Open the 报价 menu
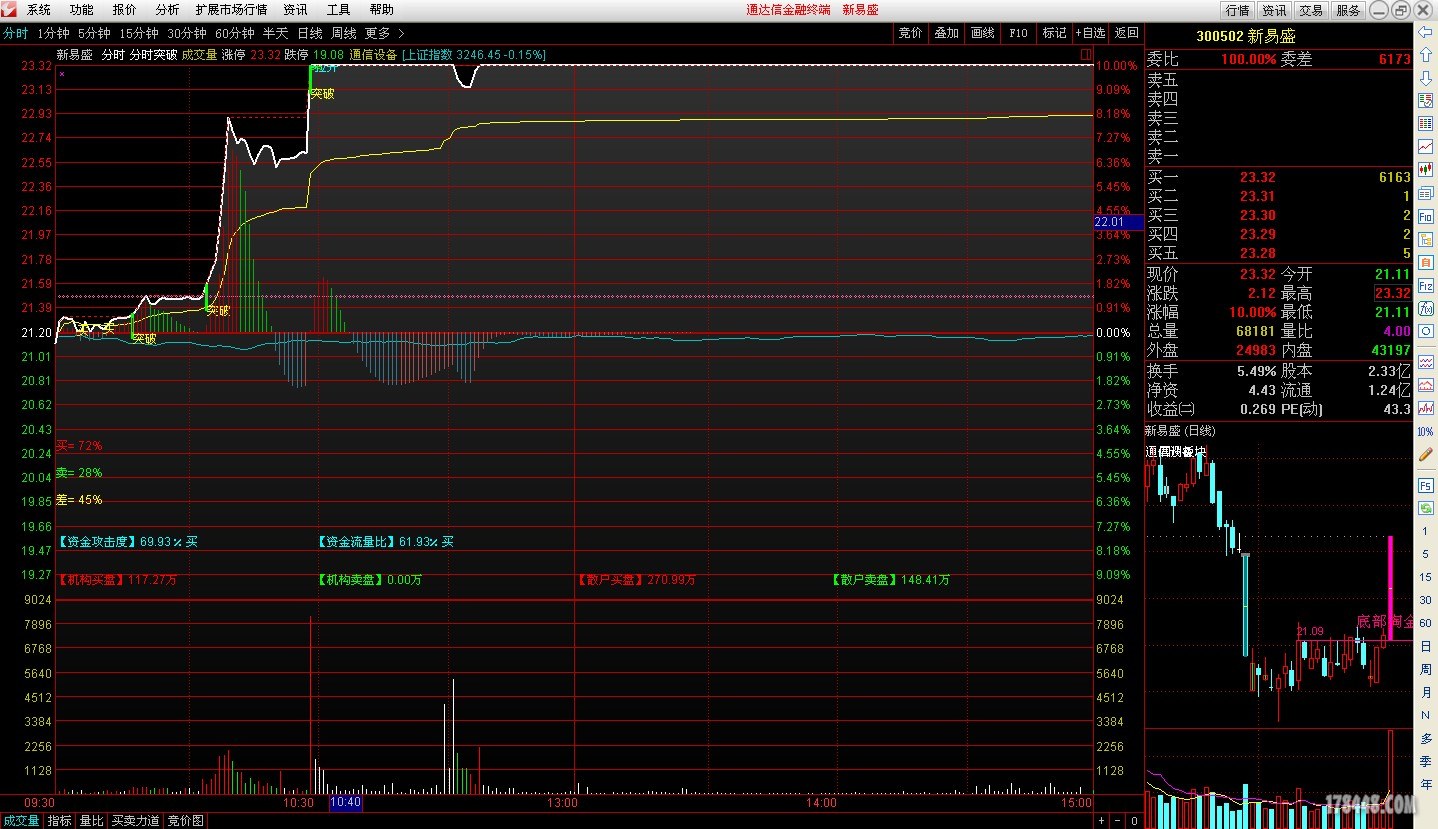The image size is (1438, 829). coord(125,10)
